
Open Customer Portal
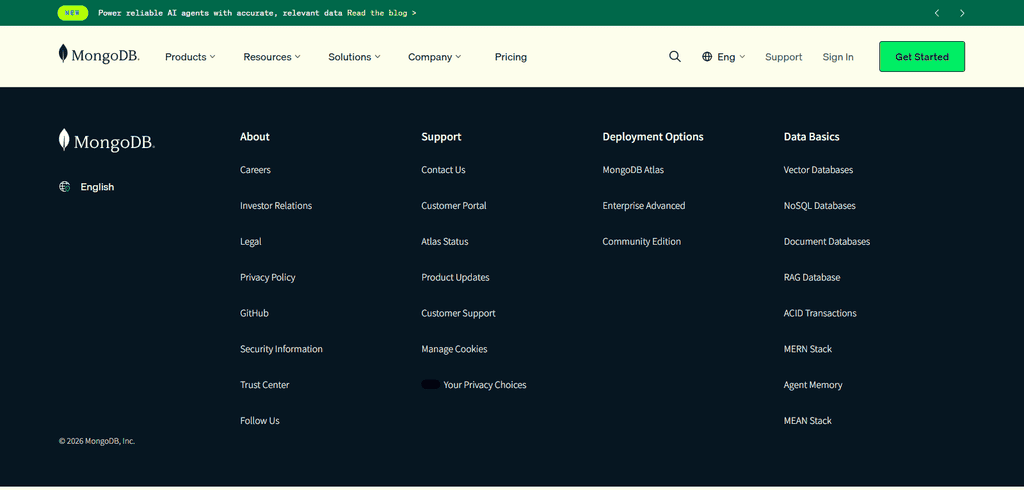tap(454, 206)
